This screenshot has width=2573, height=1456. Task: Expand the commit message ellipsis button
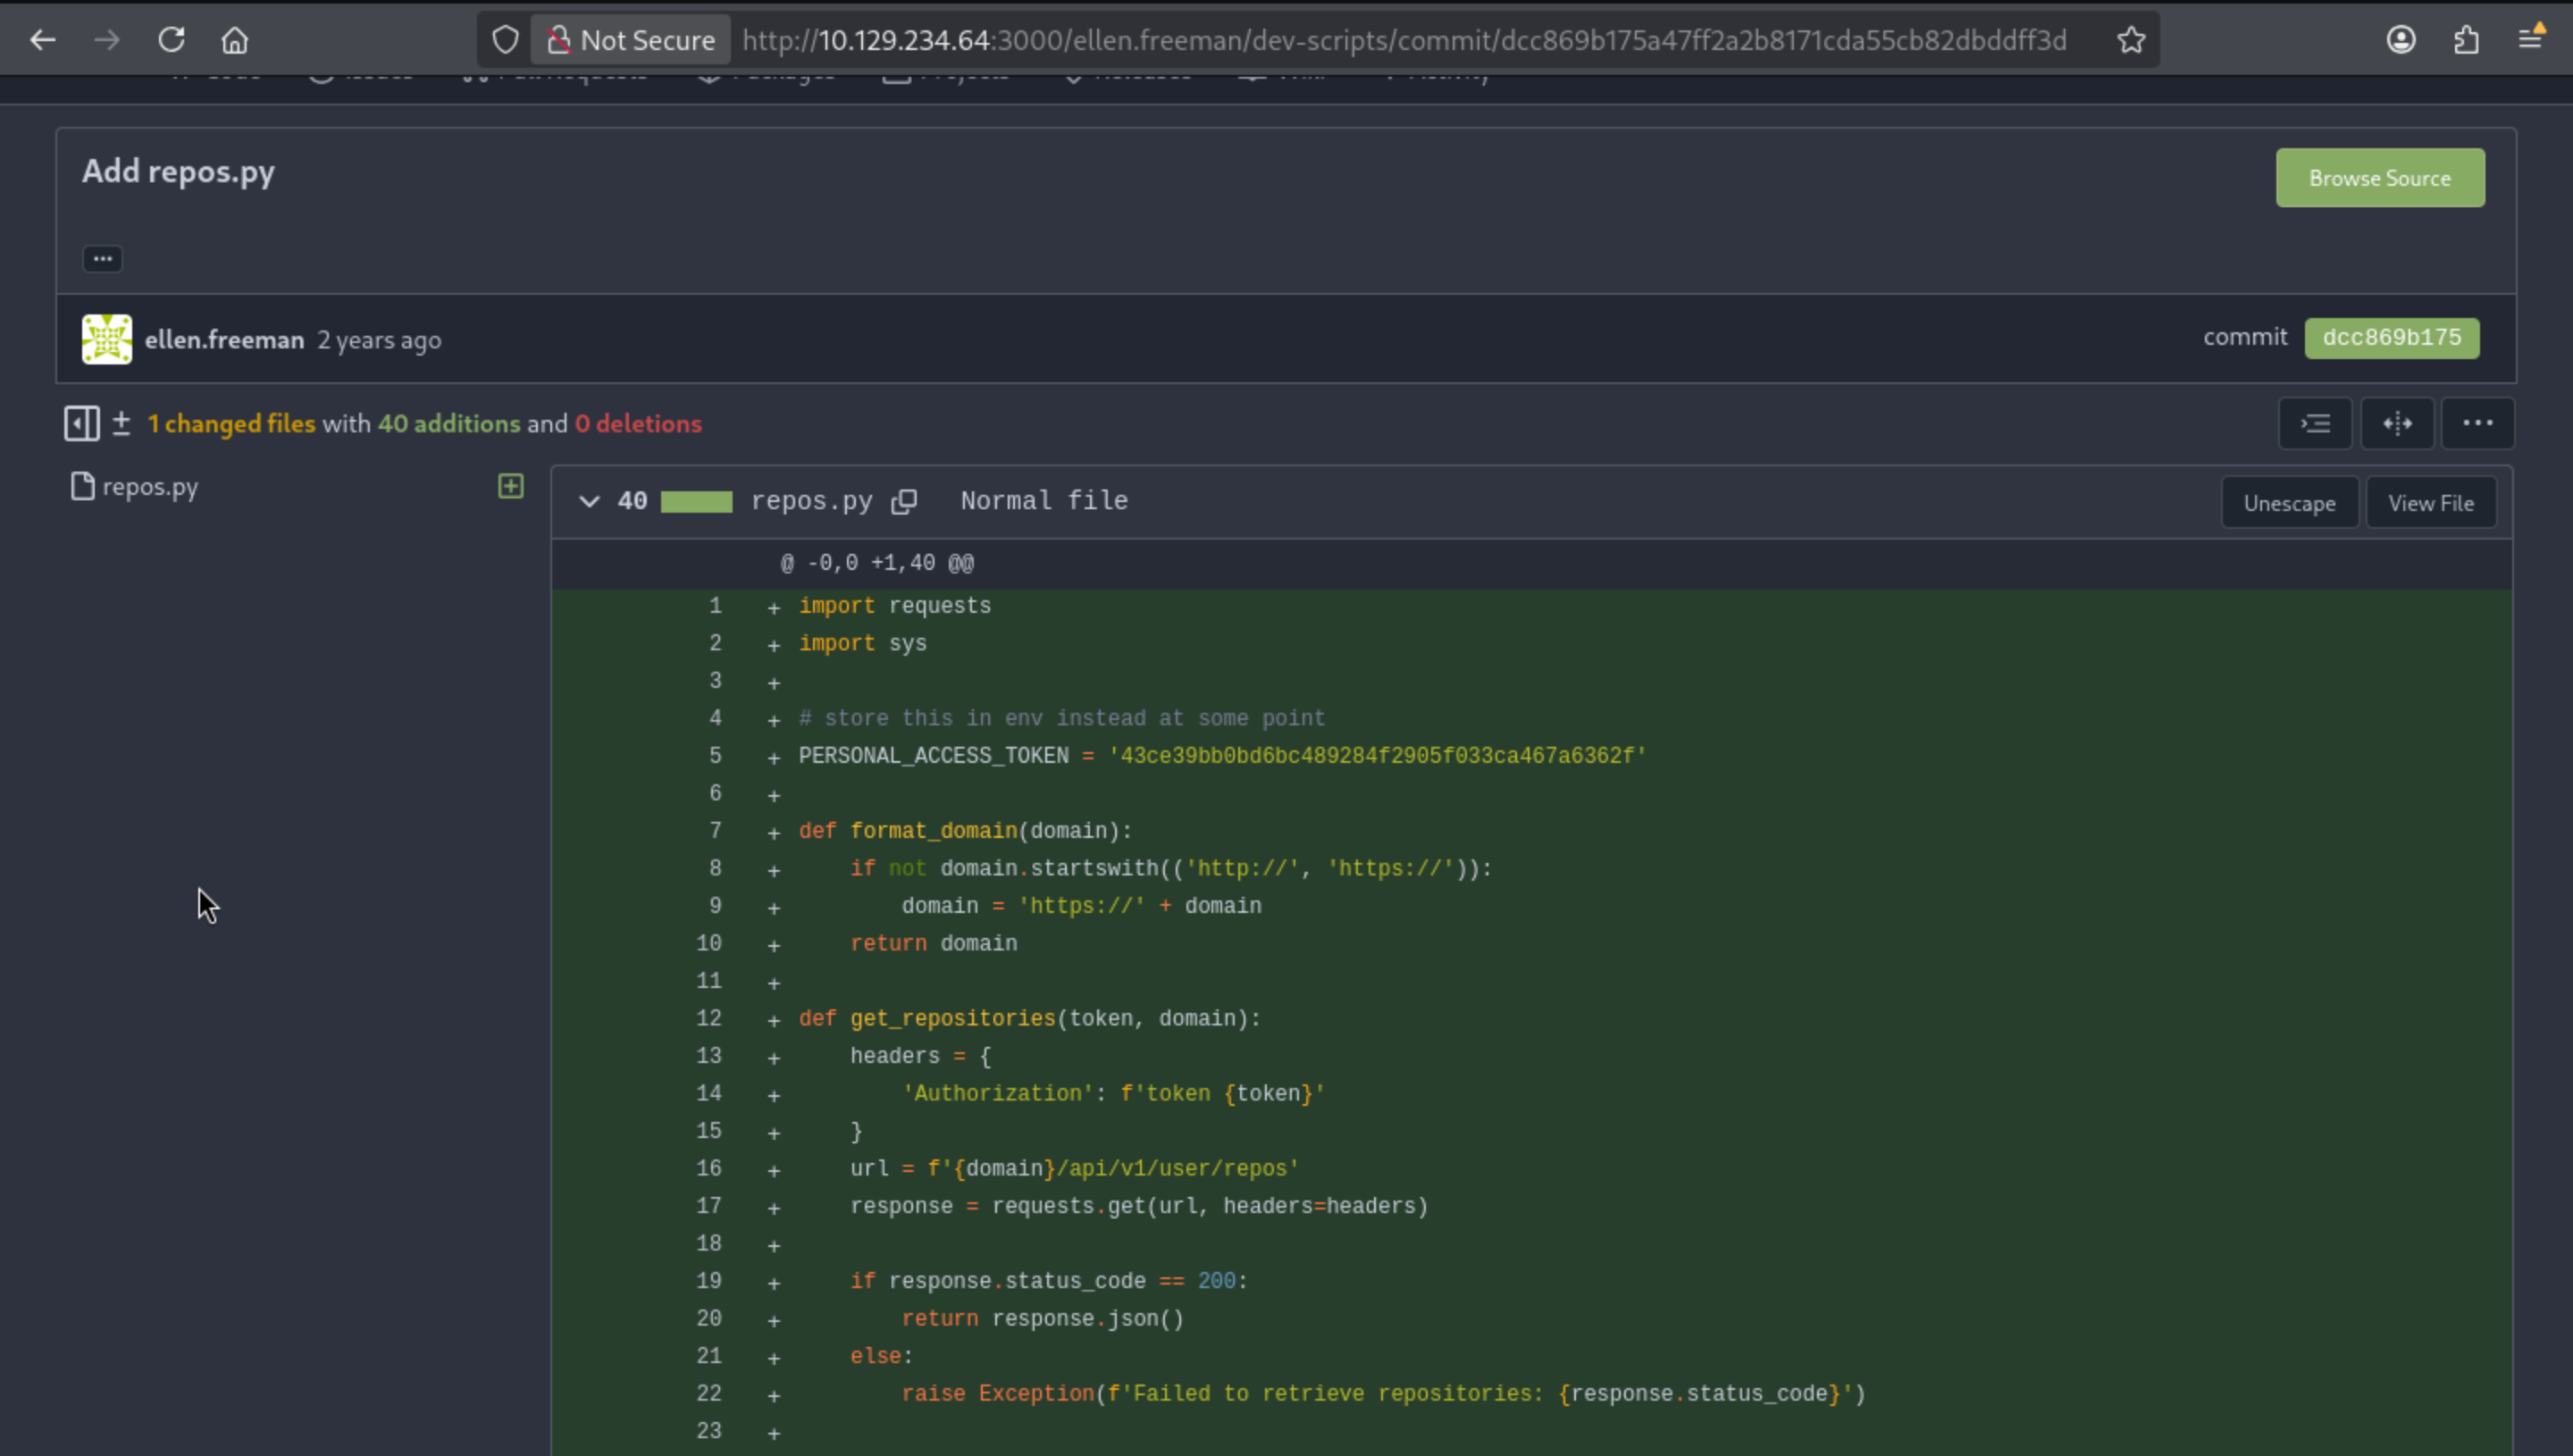coord(102,259)
